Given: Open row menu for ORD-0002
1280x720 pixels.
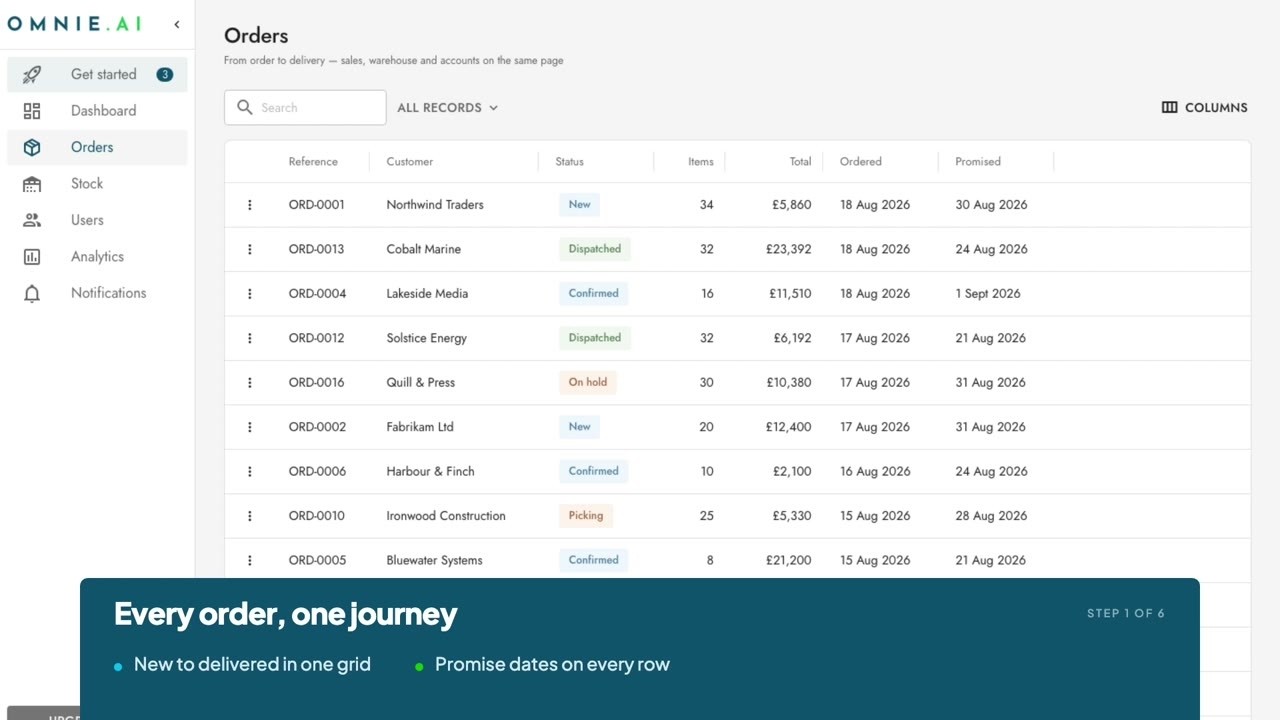Looking at the screenshot, I should coord(250,427).
